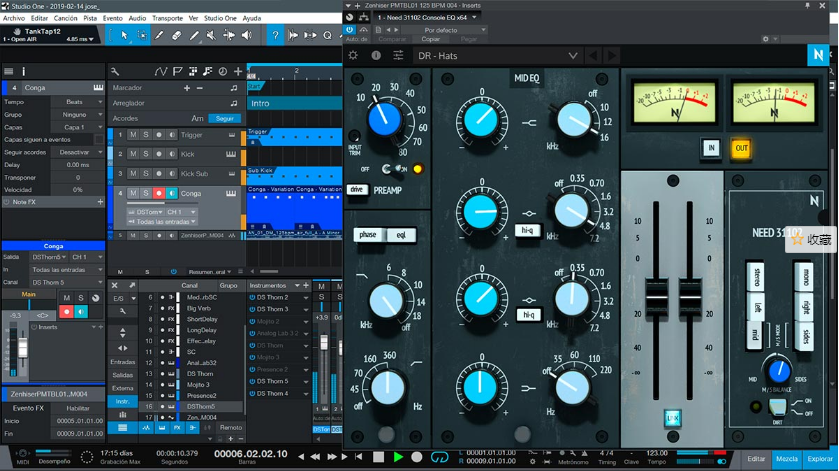Open the Tempo Beats dropdown

pyautogui.click(x=77, y=102)
